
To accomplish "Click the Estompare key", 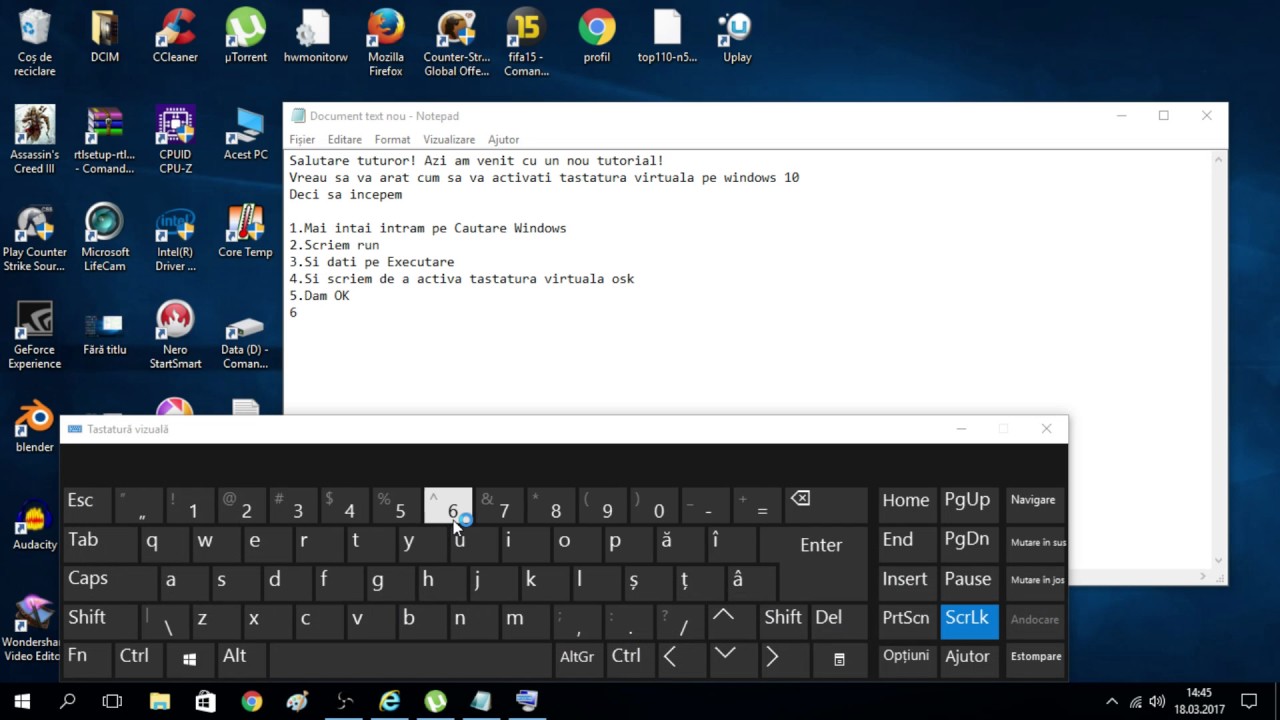I will 1034,661.
